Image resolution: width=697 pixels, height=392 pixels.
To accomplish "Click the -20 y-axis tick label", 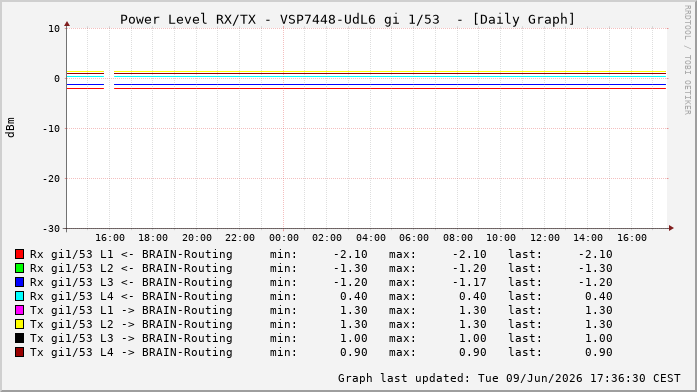I will (x=51, y=179).
